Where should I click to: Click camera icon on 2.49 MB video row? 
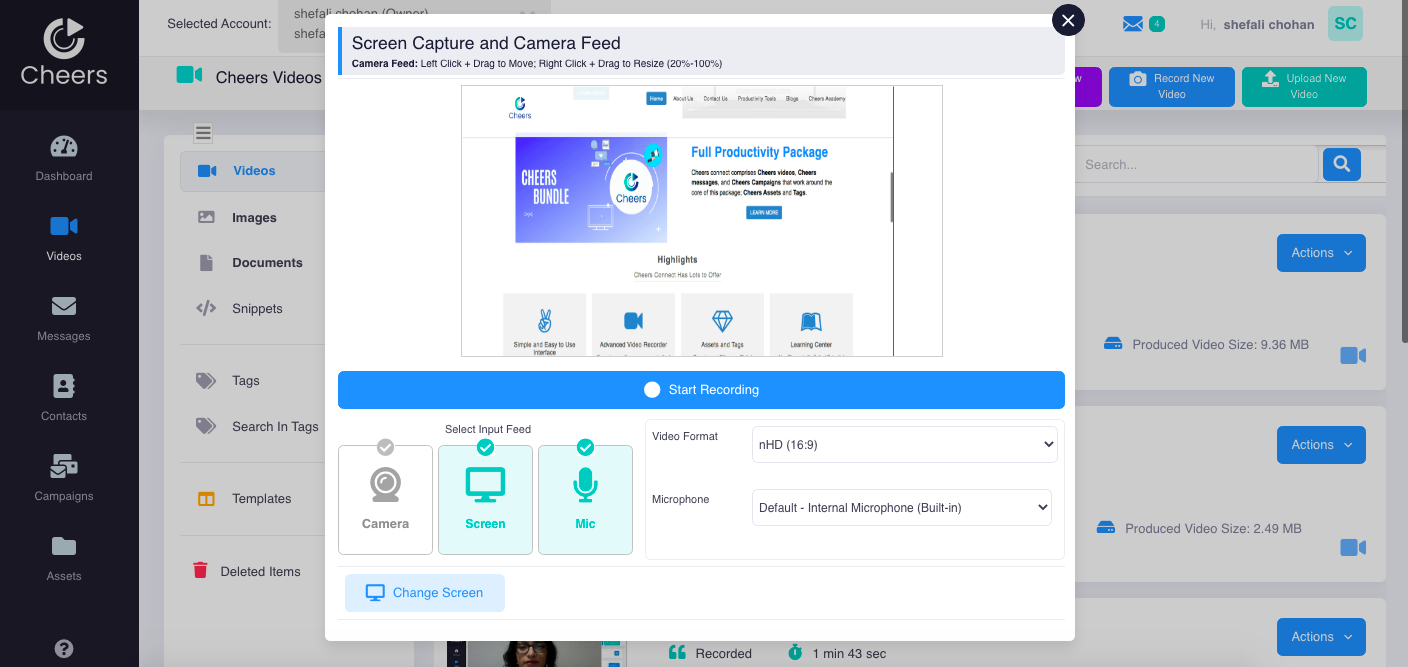[x=1353, y=547]
